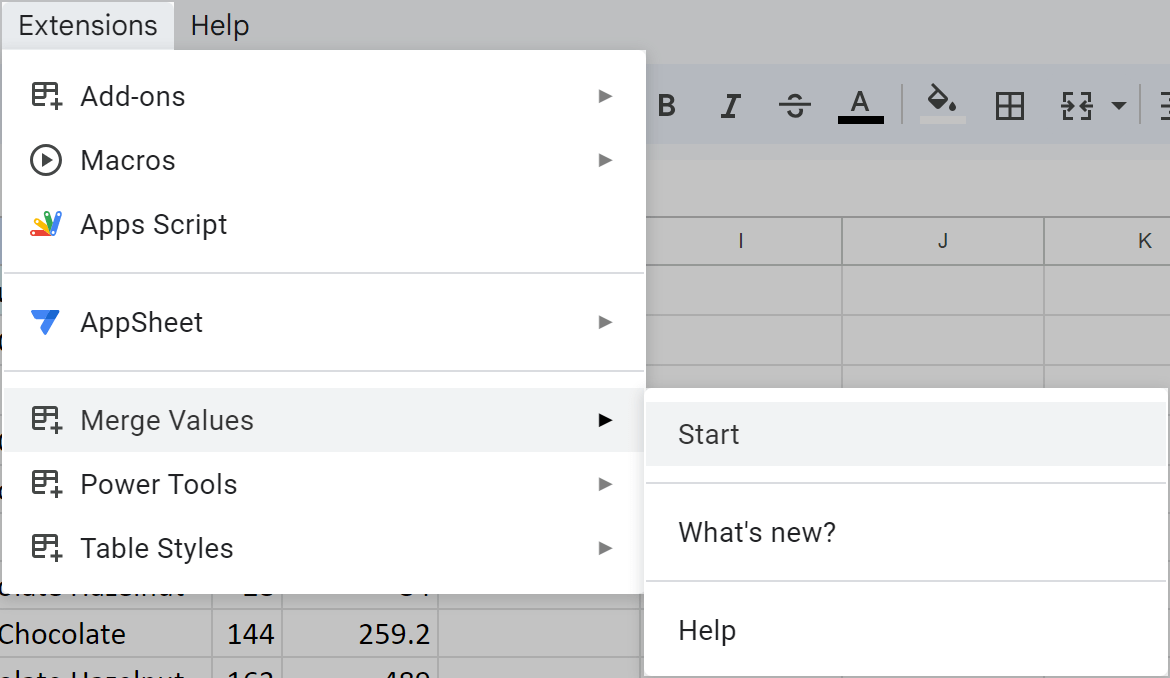Apply bold formatting from the toolbar
Screen dimensions: 1170x678
tap(666, 104)
